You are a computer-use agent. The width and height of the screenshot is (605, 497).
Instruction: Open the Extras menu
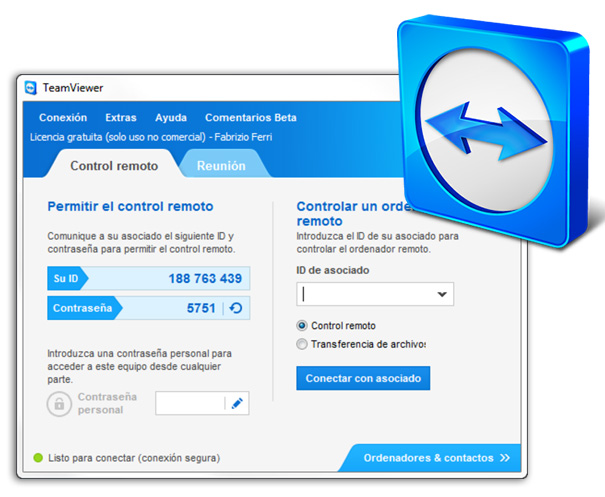click(x=121, y=117)
